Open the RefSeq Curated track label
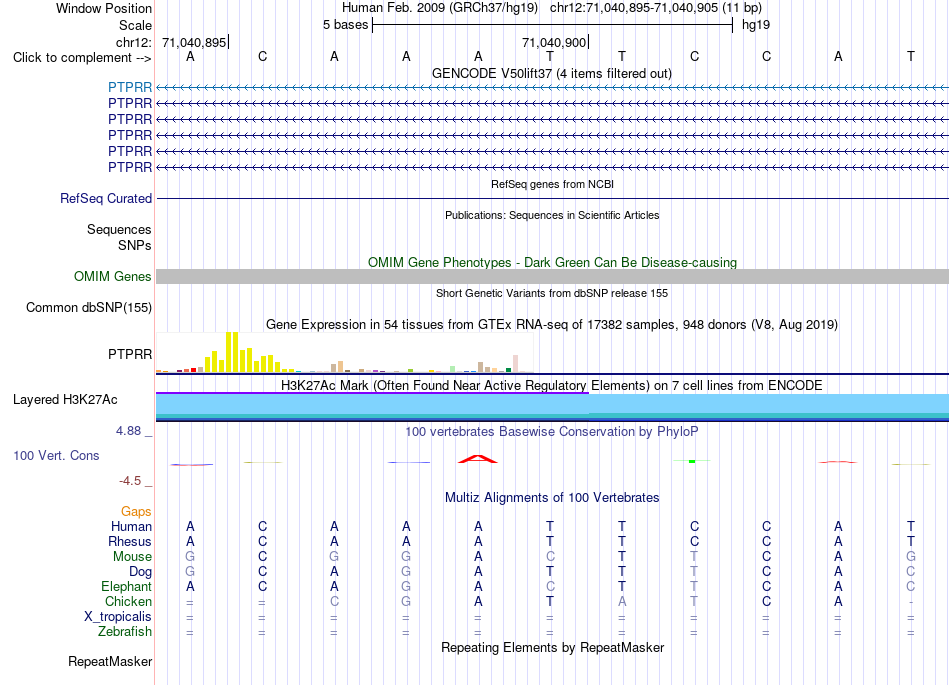The width and height of the screenshot is (950, 685). pyautogui.click(x=106, y=198)
